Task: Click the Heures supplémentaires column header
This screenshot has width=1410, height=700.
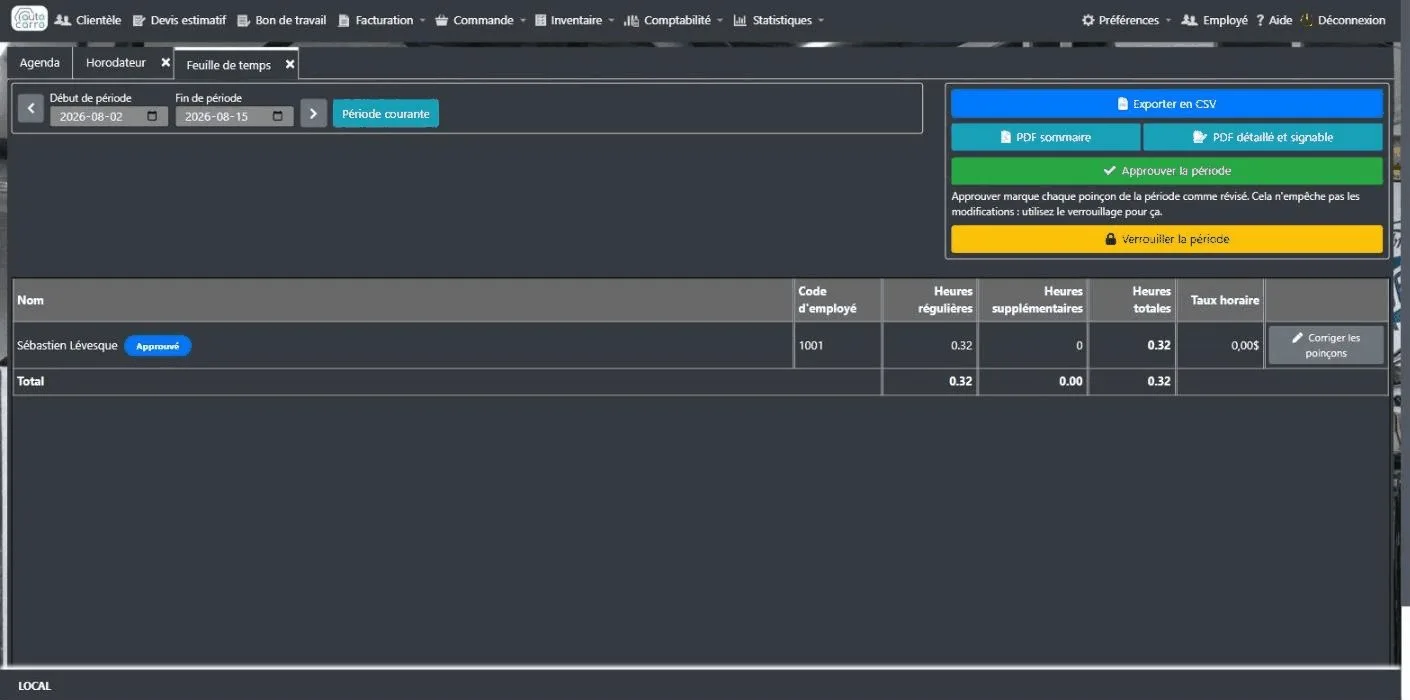Action: tap(1033, 300)
